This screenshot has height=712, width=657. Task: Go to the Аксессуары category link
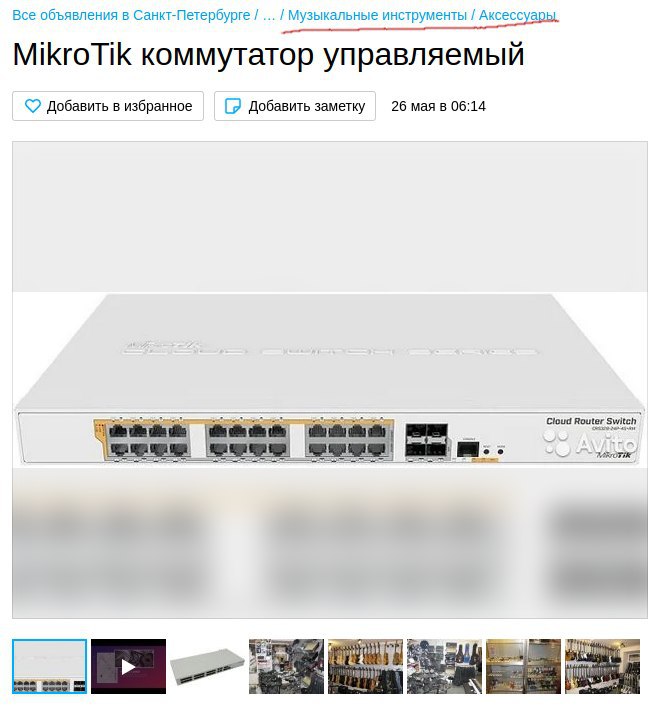[517, 15]
